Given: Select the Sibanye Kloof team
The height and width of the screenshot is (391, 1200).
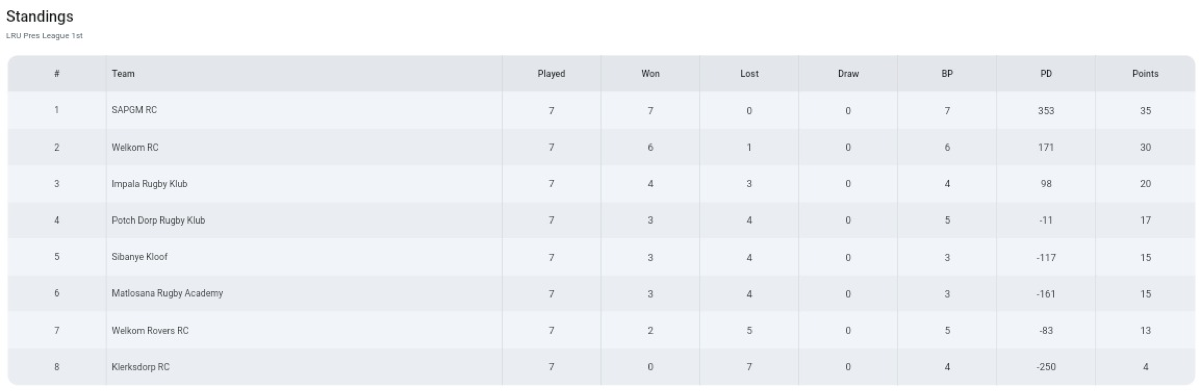Looking at the screenshot, I should (x=140, y=257).
